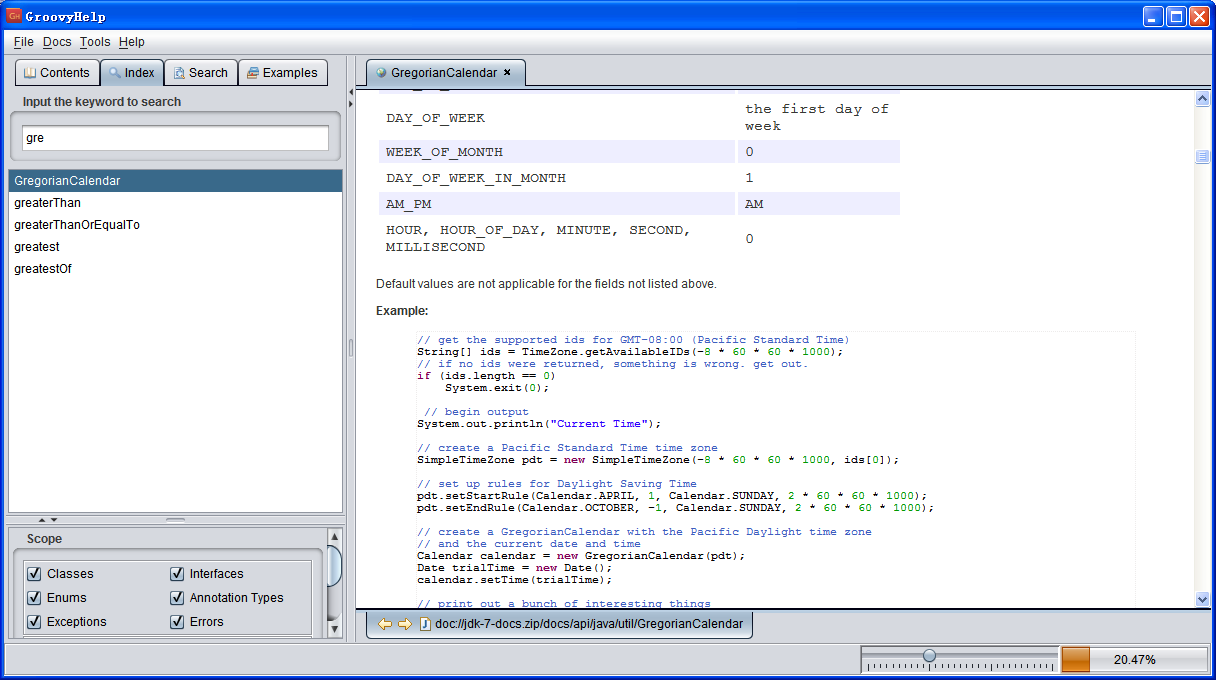Click the AM_PM table cell
The height and width of the screenshot is (680, 1216).
tap(557, 204)
